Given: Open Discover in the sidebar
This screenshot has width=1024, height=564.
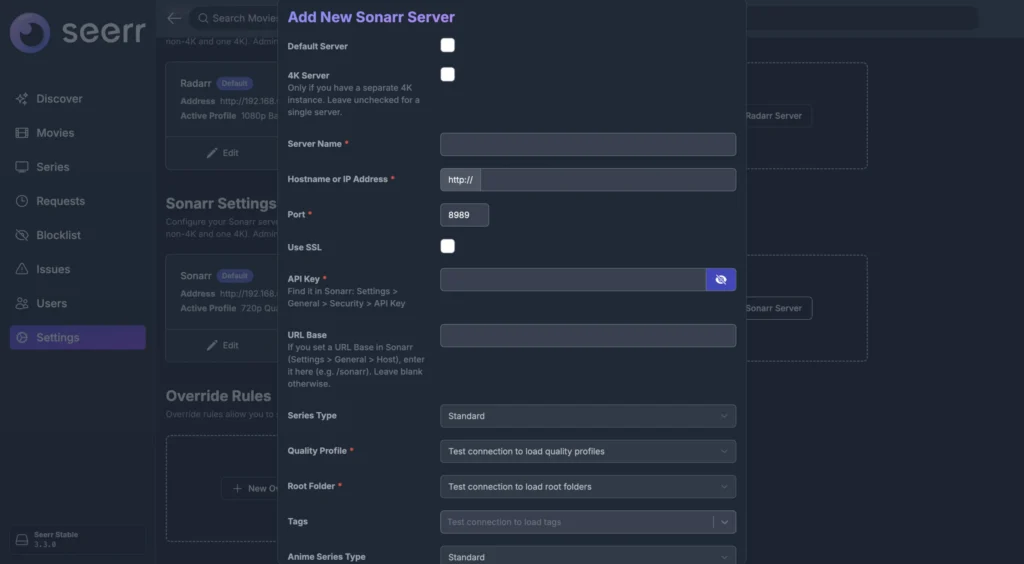Looking at the screenshot, I should 78,99.
